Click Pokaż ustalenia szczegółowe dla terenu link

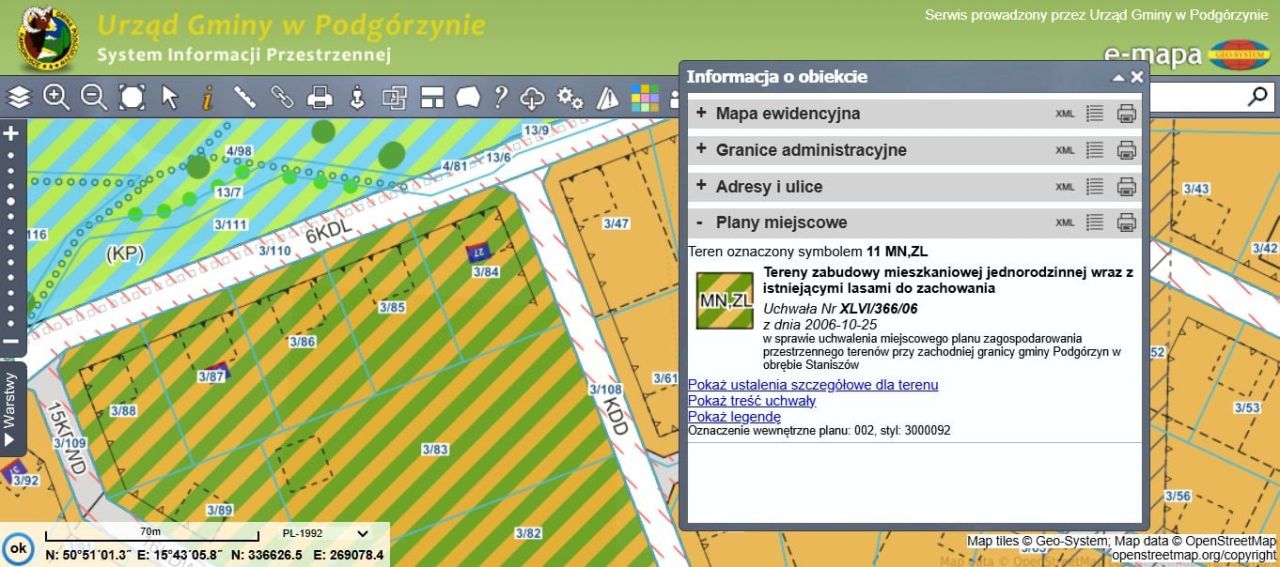(813, 385)
